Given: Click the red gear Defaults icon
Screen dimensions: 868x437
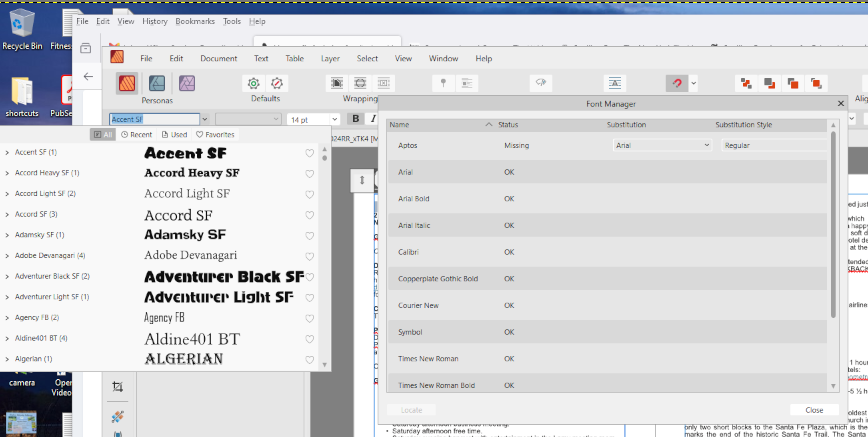Looking at the screenshot, I should tap(277, 83).
